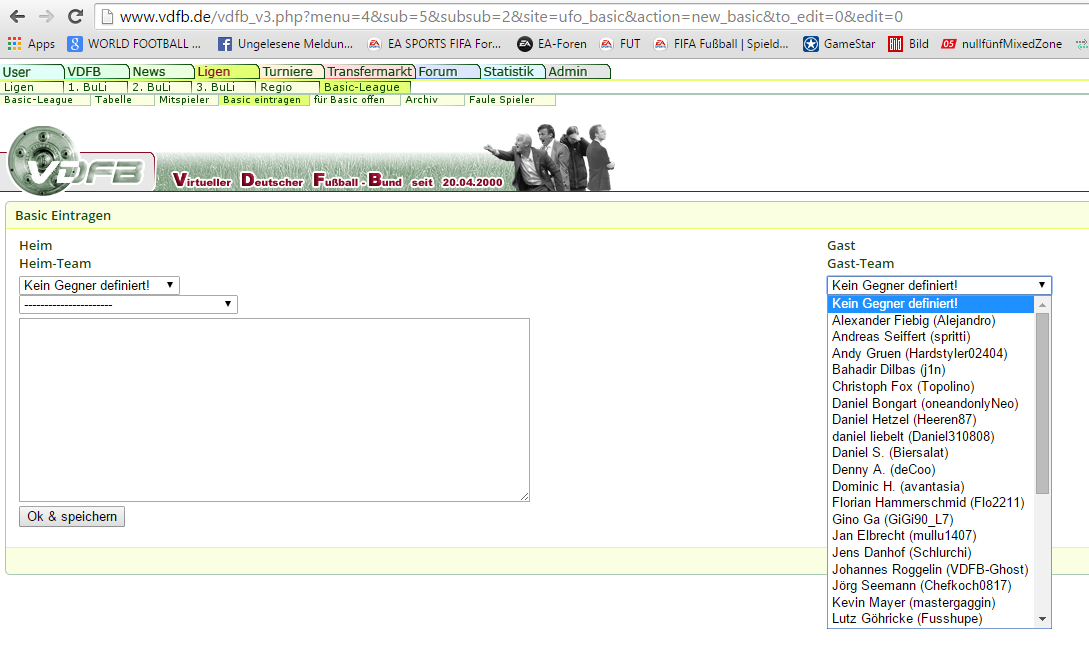This screenshot has width=1089, height=668.
Task: Open the WORLD FOOTBALL bookmark
Action: tap(134, 44)
